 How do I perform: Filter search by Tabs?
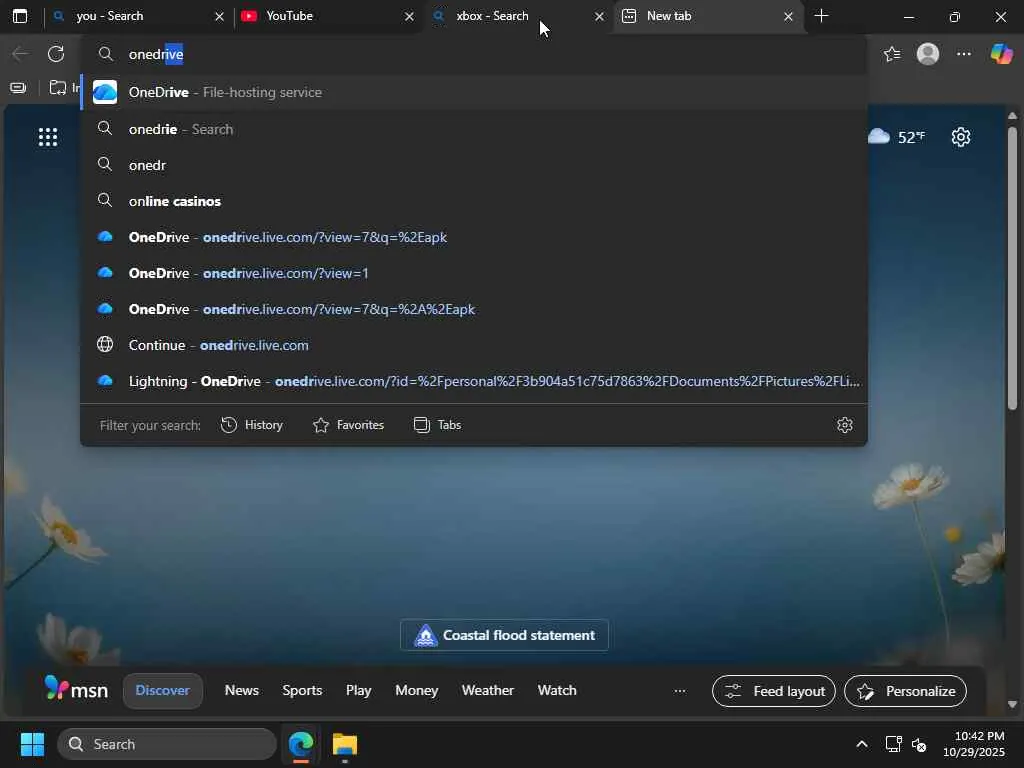pos(438,425)
